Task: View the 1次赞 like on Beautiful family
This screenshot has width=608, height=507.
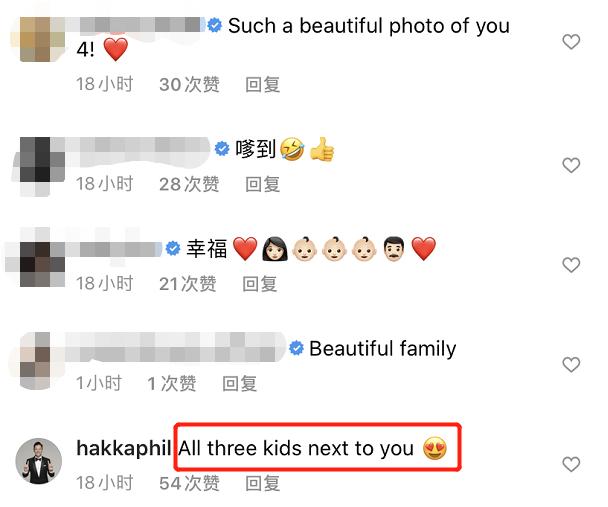Action: click(x=171, y=384)
